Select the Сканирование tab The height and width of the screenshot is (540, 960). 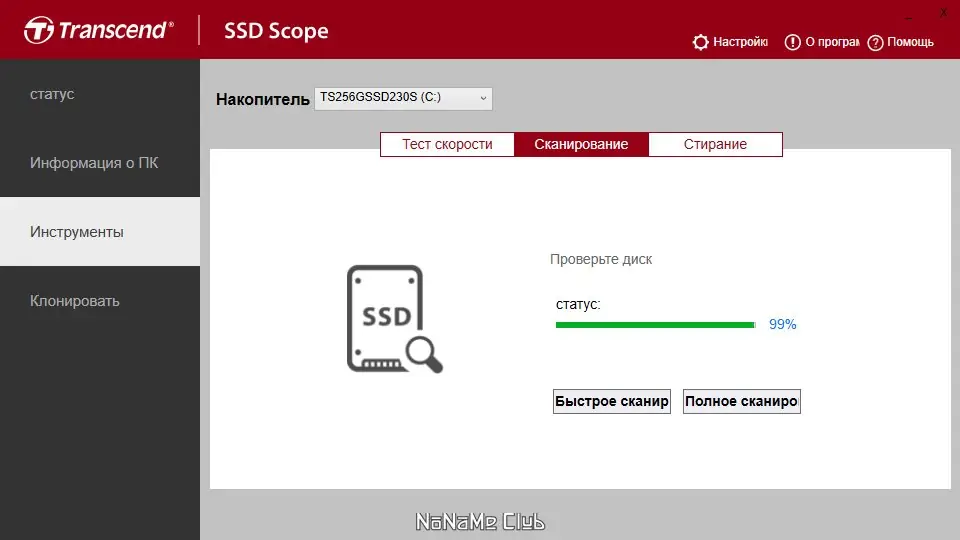pos(581,144)
